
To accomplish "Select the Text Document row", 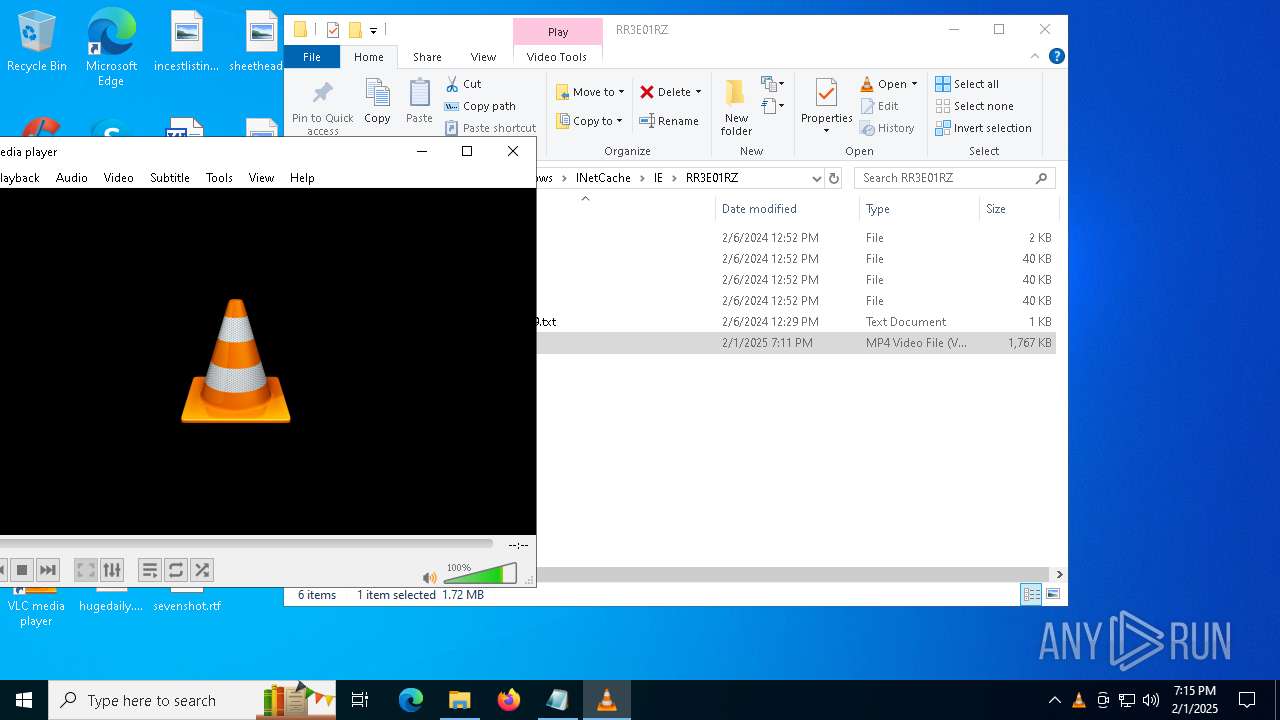I will pyautogui.click(x=795, y=322).
